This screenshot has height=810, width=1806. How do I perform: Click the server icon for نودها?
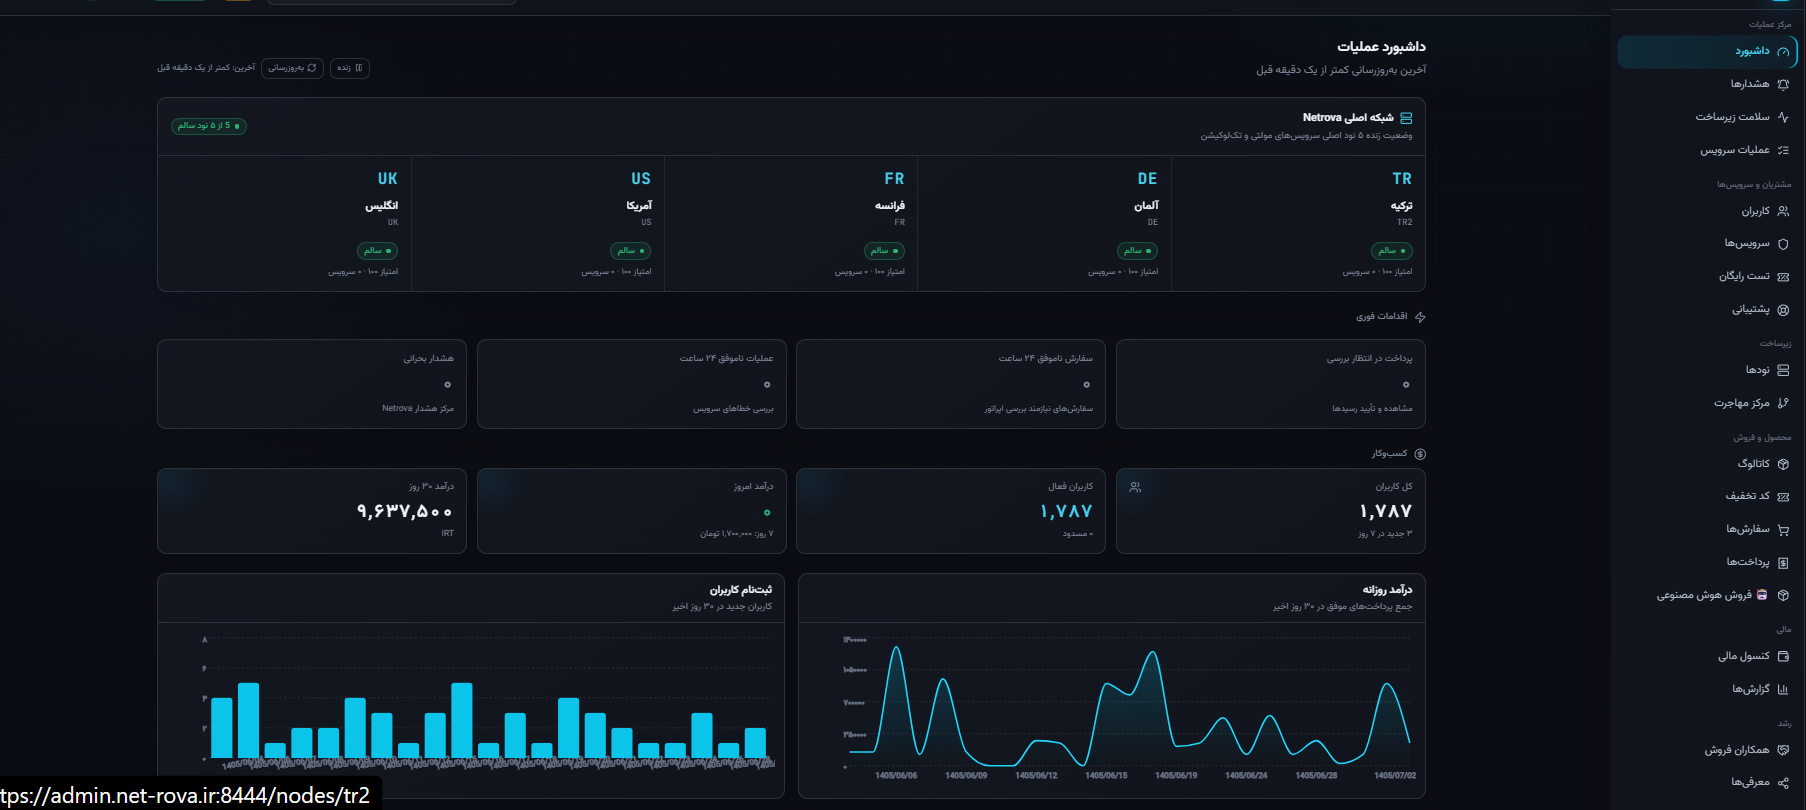point(1783,371)
